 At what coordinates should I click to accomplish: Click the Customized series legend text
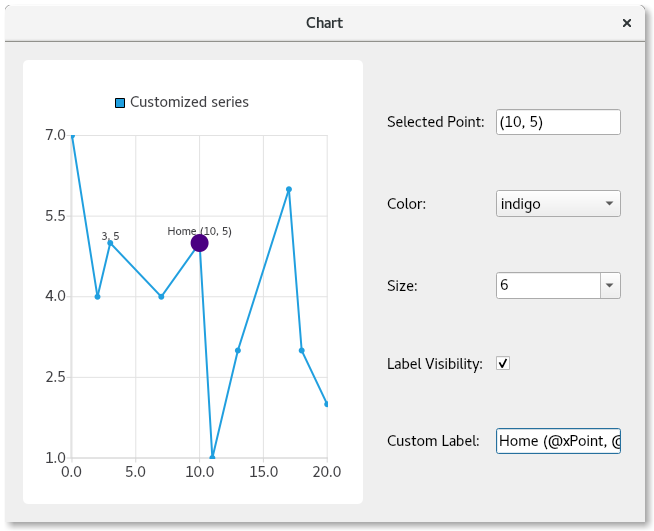click(189, 102)
